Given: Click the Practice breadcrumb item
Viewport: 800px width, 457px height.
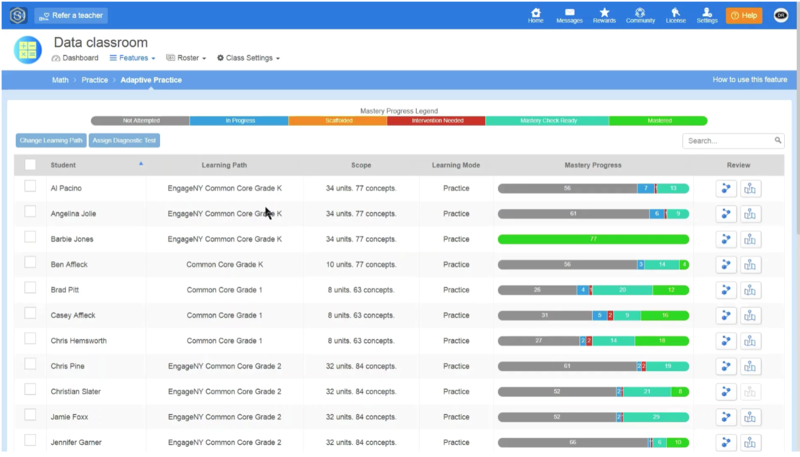Looking at the screenshot, I should click(x=95, y=79).
